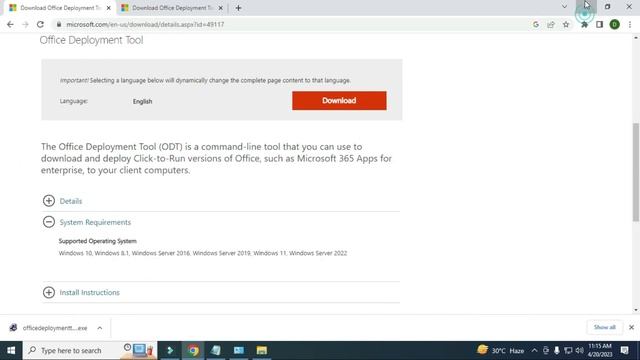Open volume tray icon
Screen dimensions: 640x360
[579, 350]
